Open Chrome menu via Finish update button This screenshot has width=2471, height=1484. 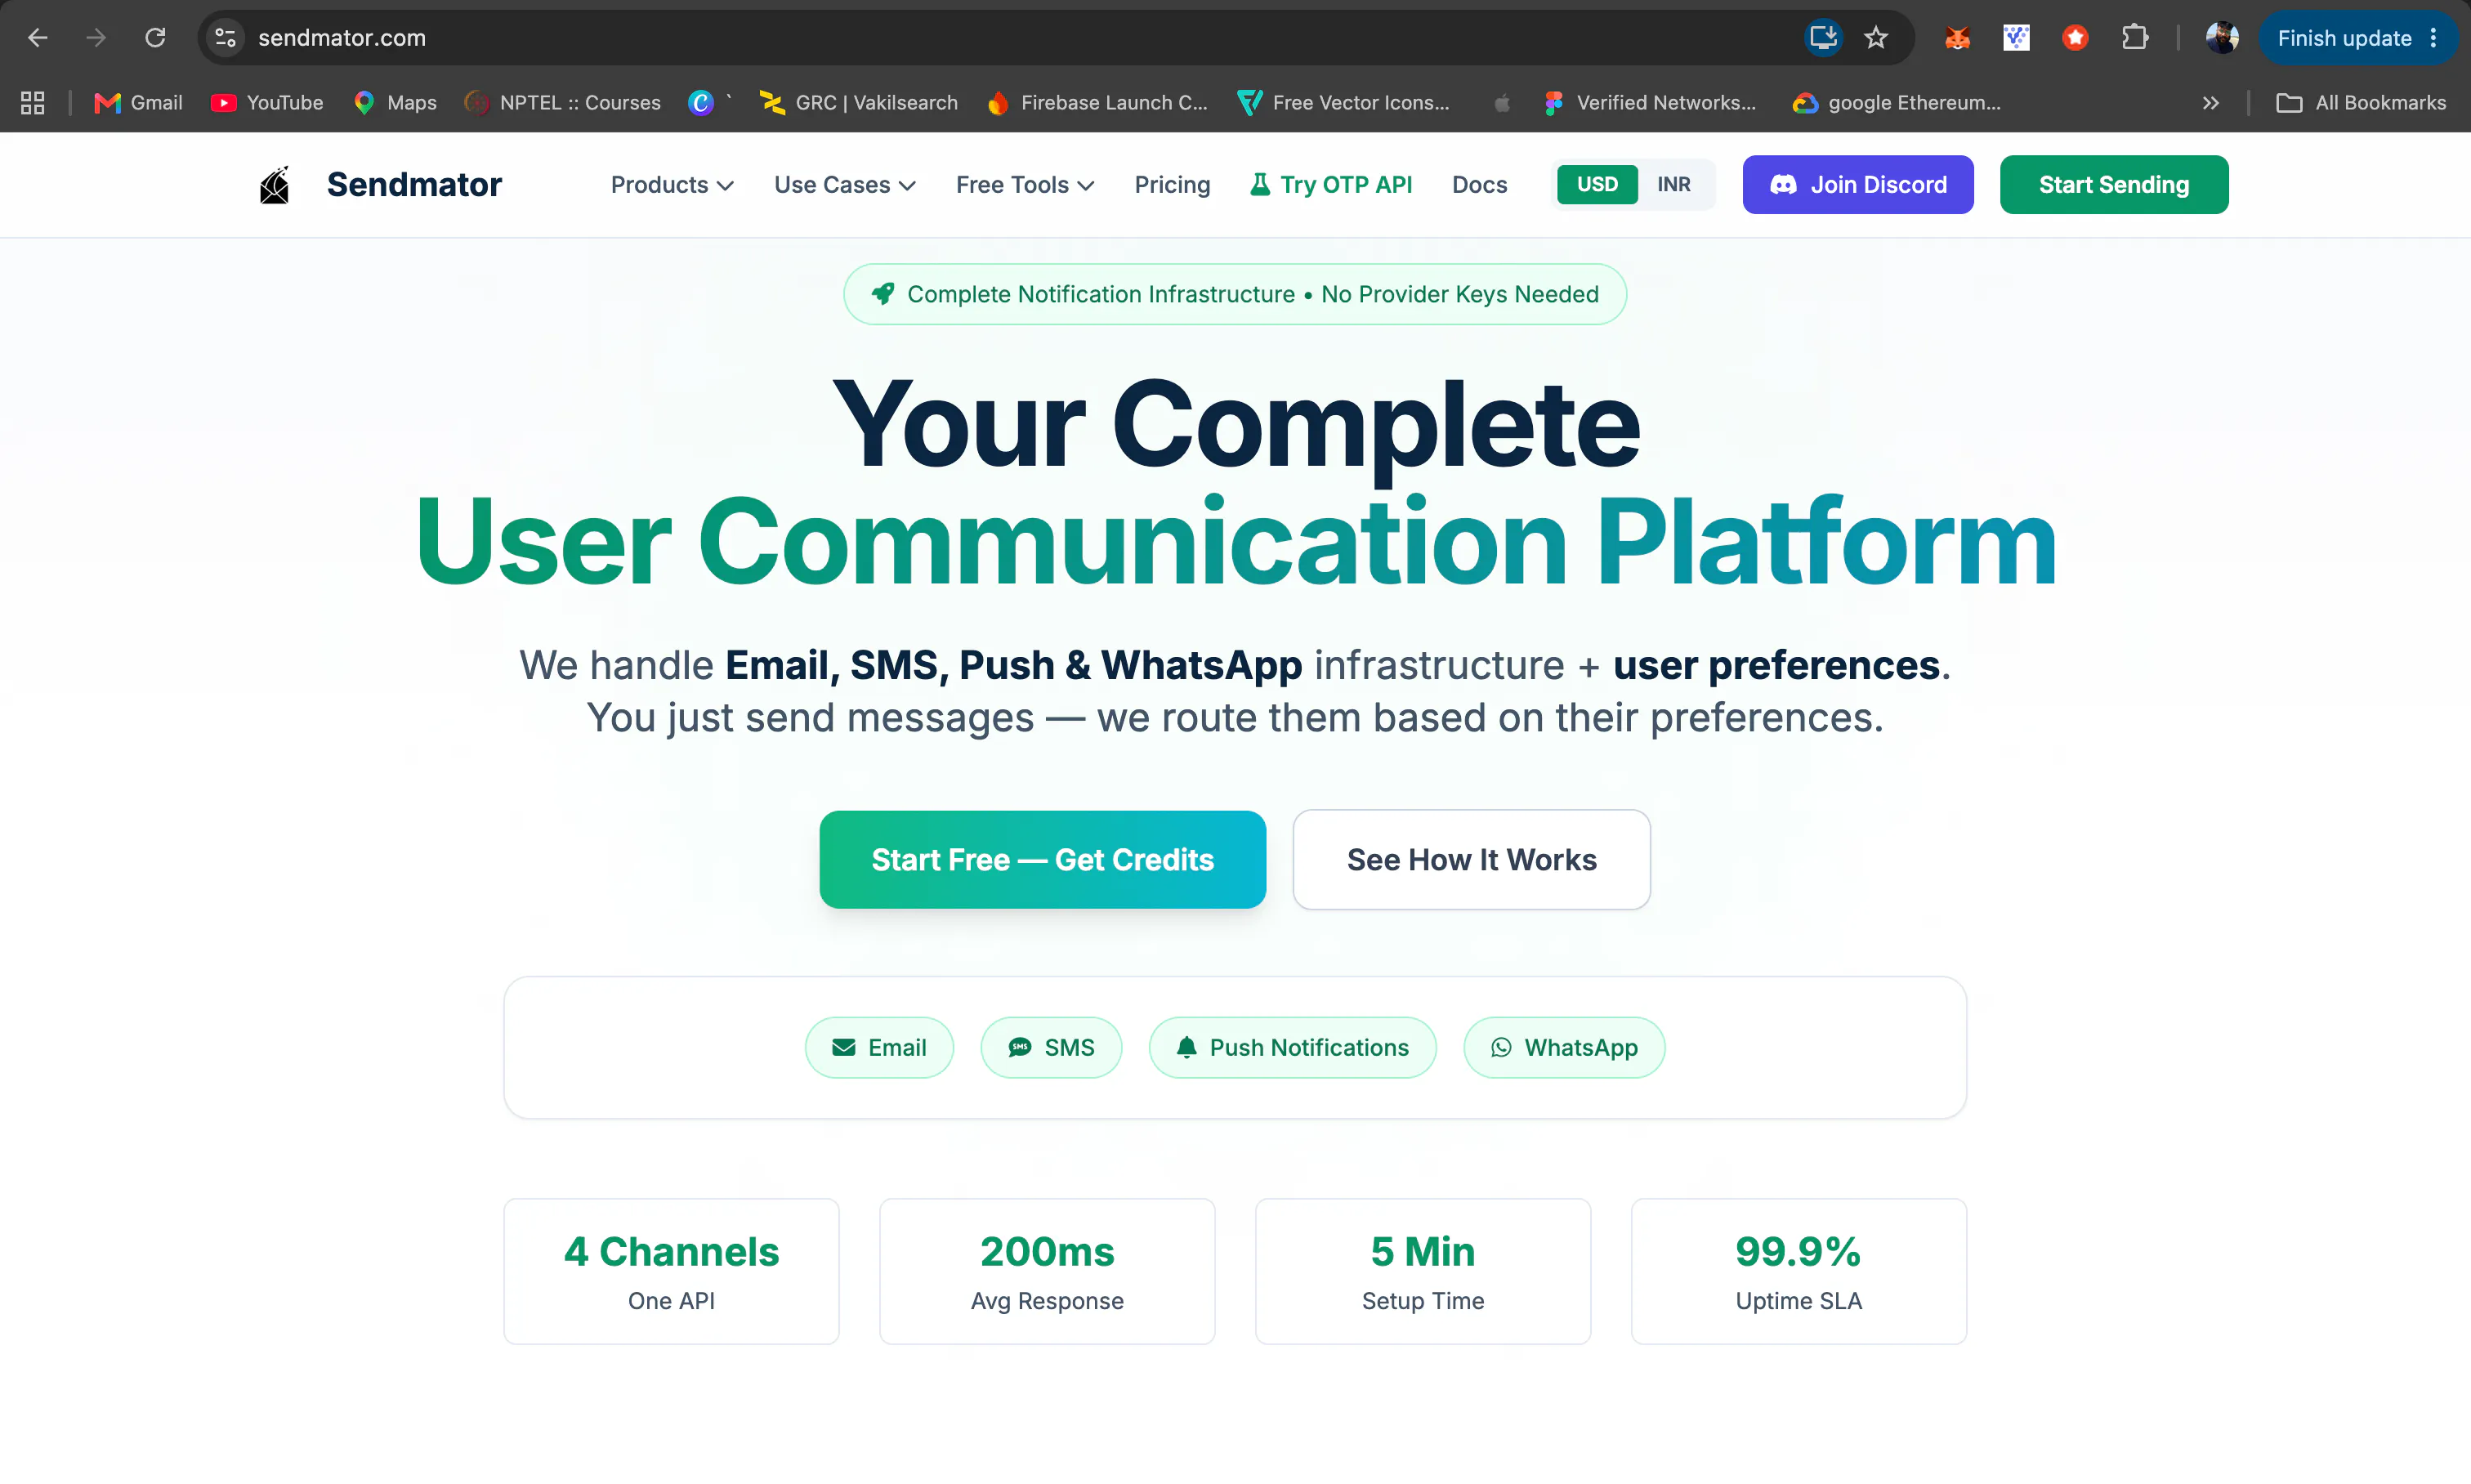point(2358,38)
